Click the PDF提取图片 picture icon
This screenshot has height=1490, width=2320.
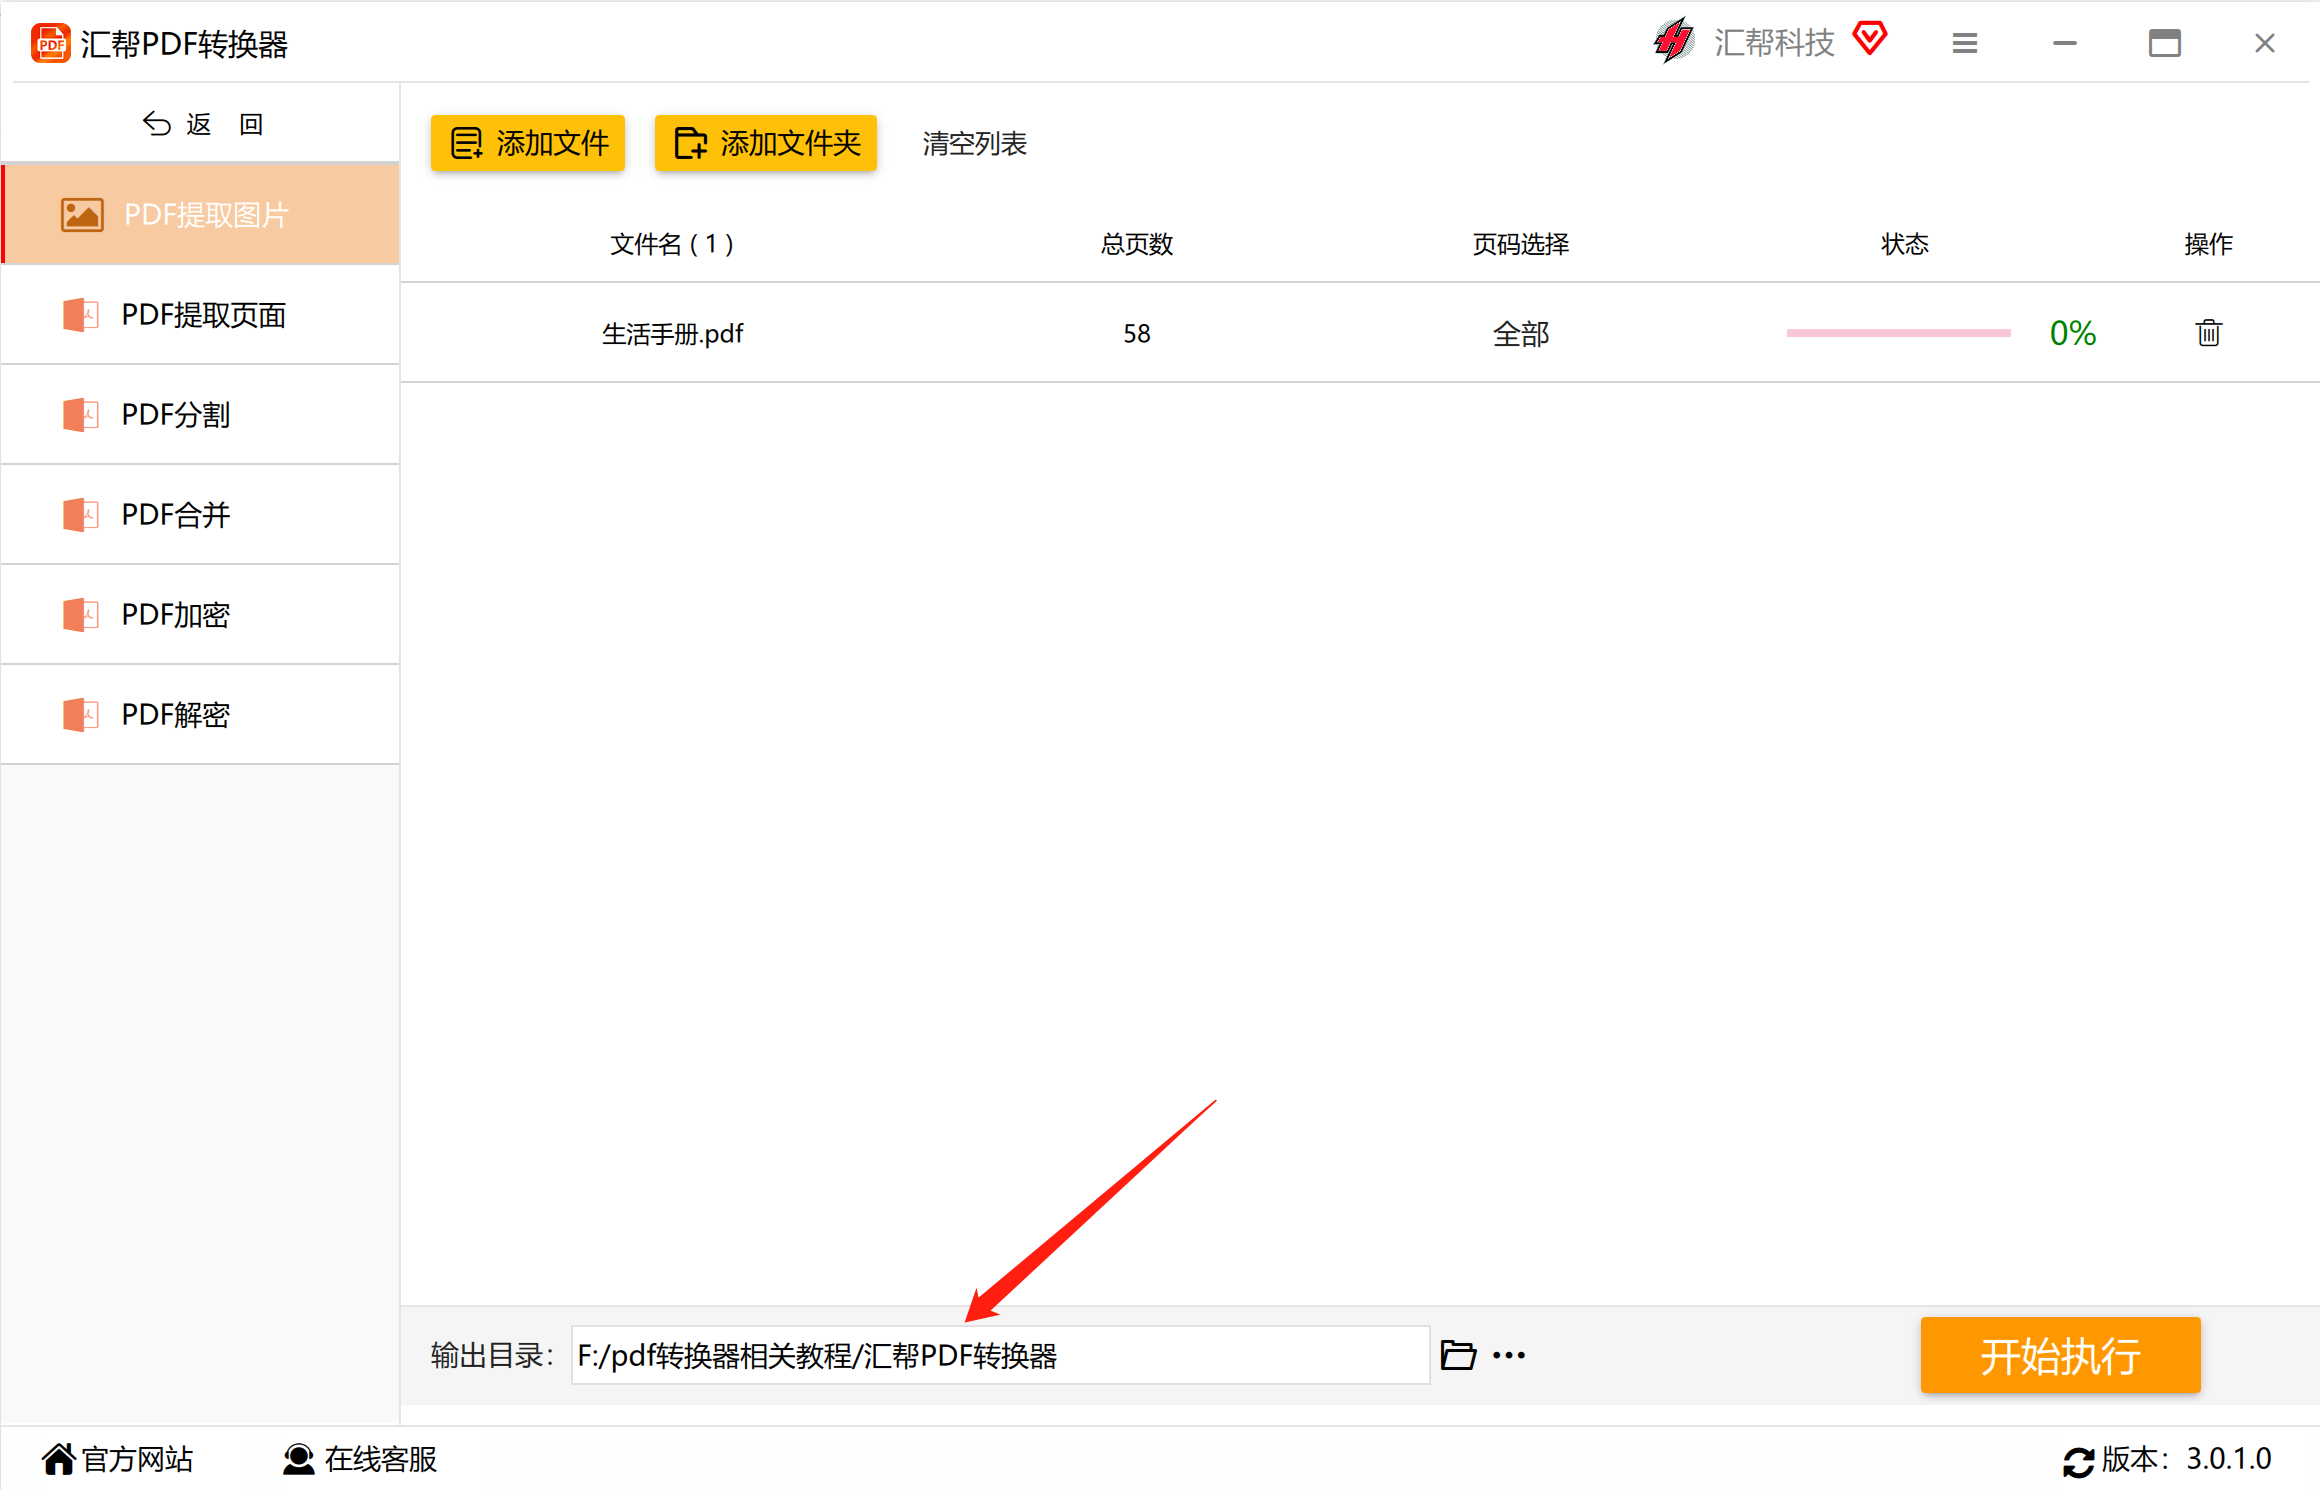[x=82, y=214]
